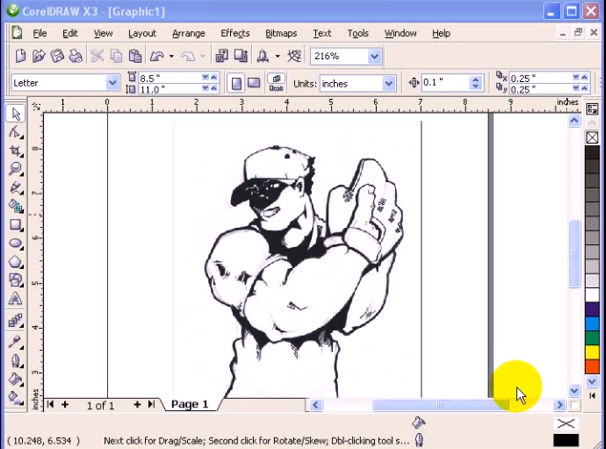Choose the Rectangle tool

[16, 224]
